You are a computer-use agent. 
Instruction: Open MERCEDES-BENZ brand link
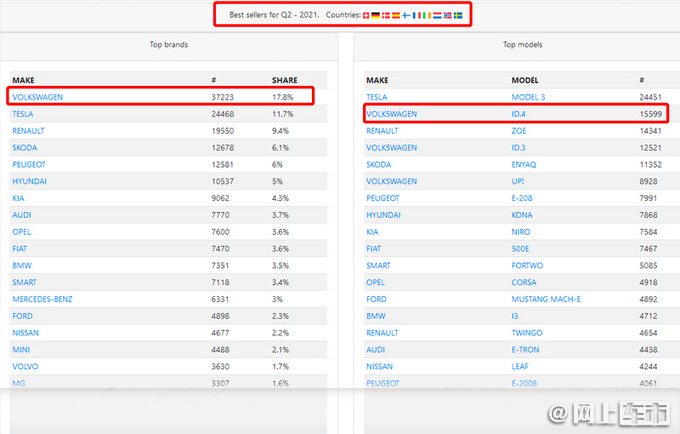[42, 298]
